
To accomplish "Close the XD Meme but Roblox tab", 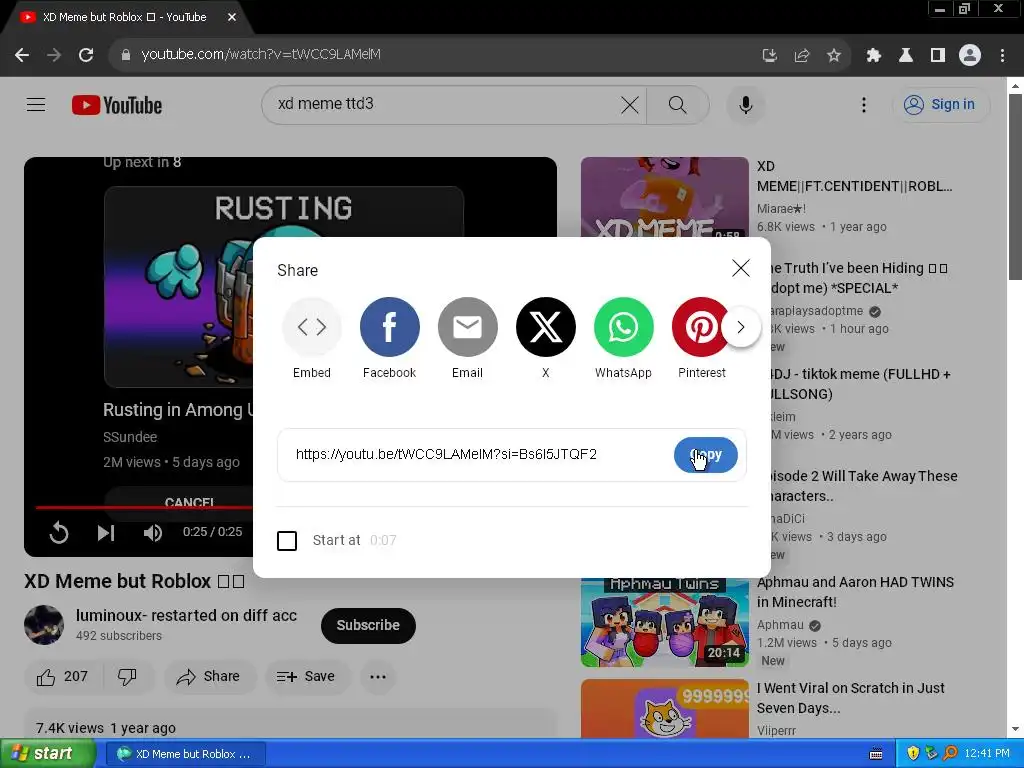I will (232, 17).
